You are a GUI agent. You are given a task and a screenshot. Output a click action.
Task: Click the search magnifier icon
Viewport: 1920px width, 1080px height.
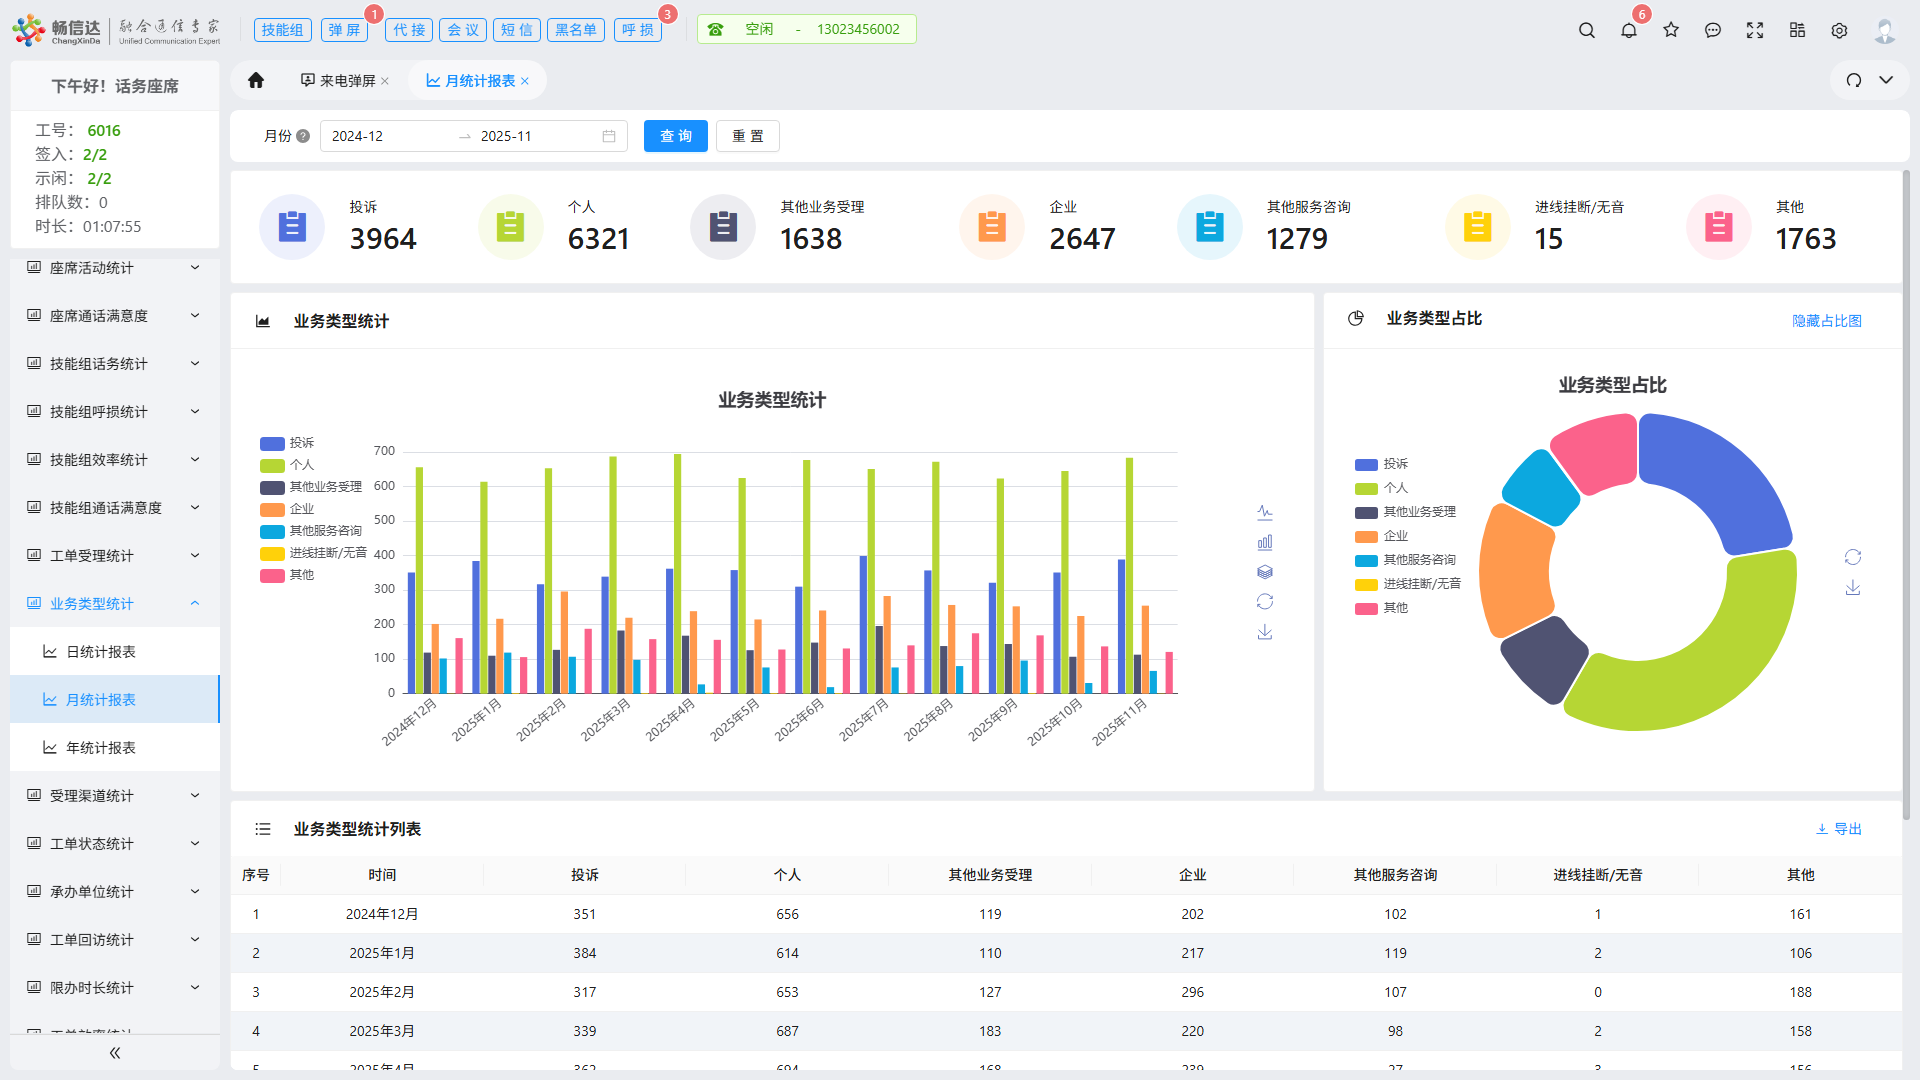tap(1587, 30)
